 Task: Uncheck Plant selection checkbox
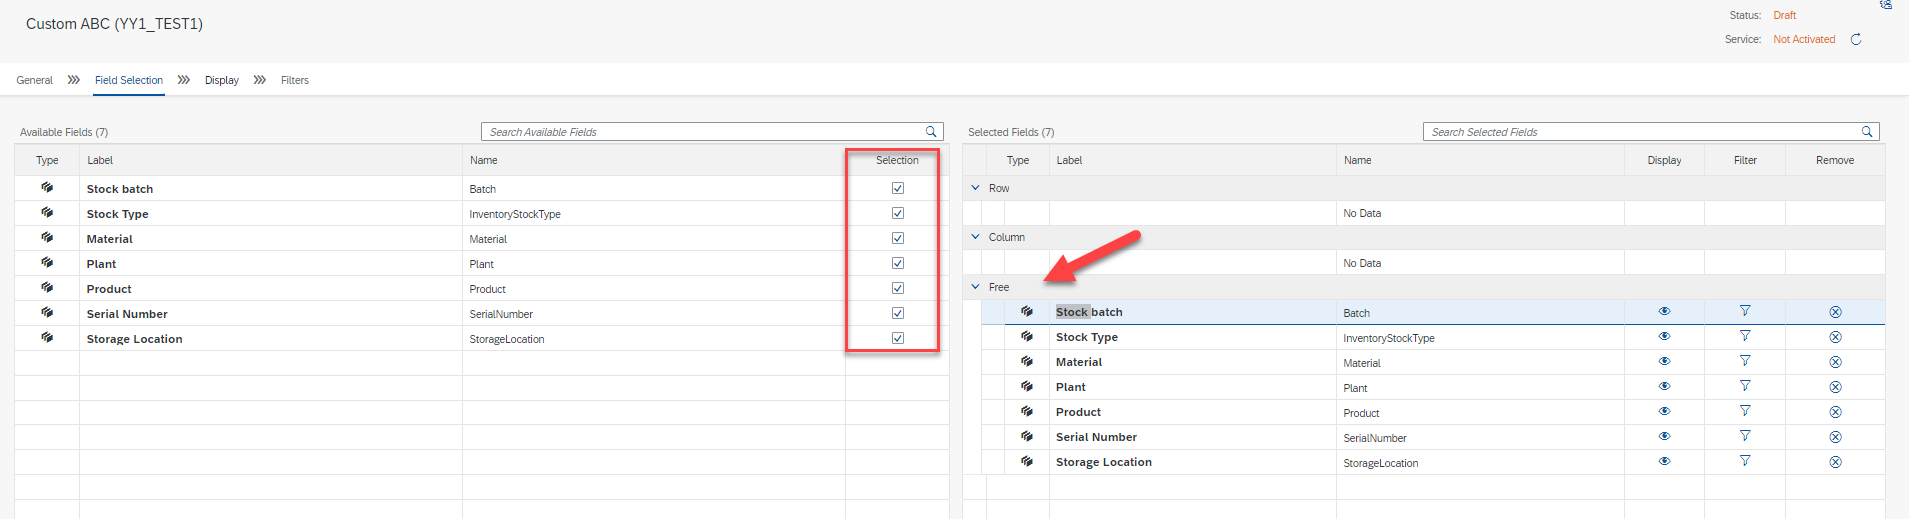(898, 263)
